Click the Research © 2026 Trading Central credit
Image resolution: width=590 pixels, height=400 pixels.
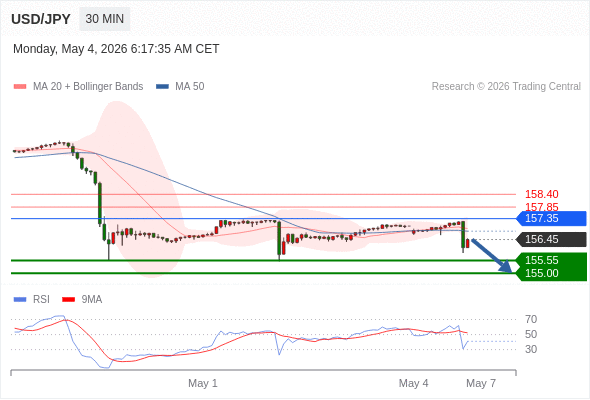[x=506, y=87]
